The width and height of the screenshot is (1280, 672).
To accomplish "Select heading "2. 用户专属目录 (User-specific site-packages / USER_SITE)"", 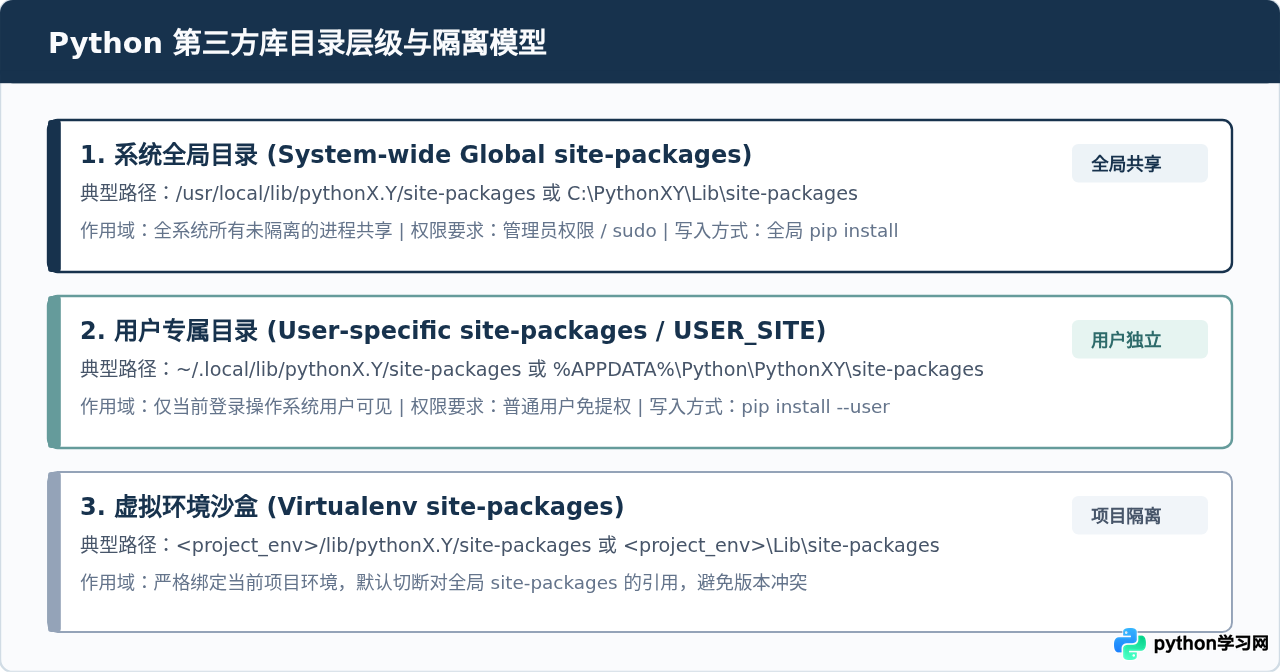I will 453,331.
